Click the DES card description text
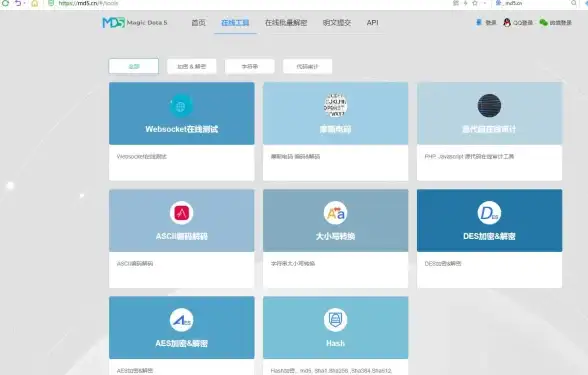588x375 pixels. pyautogui.click(x=443, y=264)
